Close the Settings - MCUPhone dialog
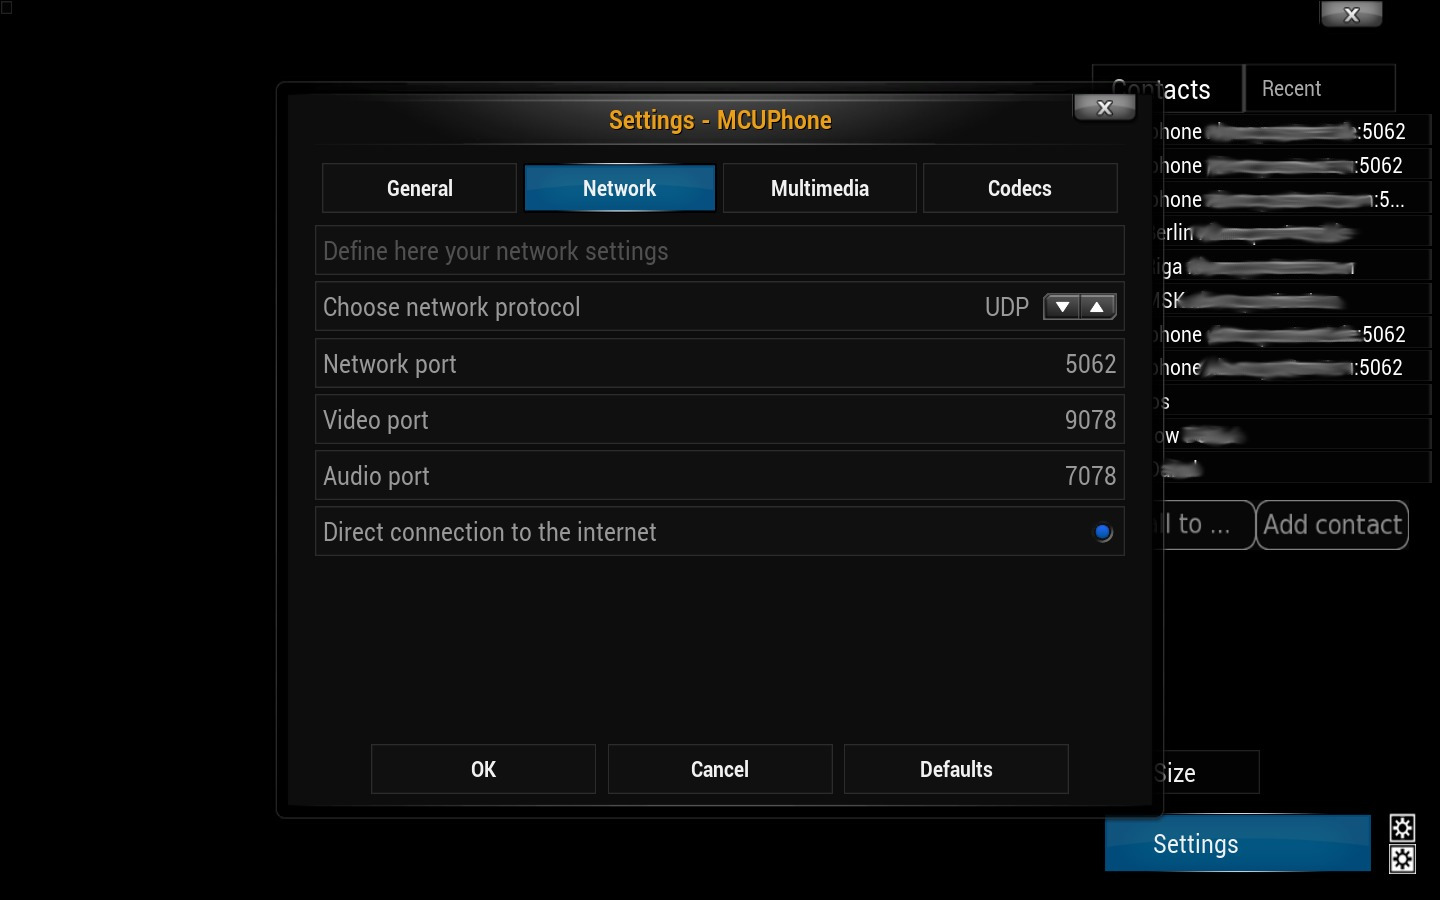Viewport: 1440px width, 900px height. tap(1104, 108)
